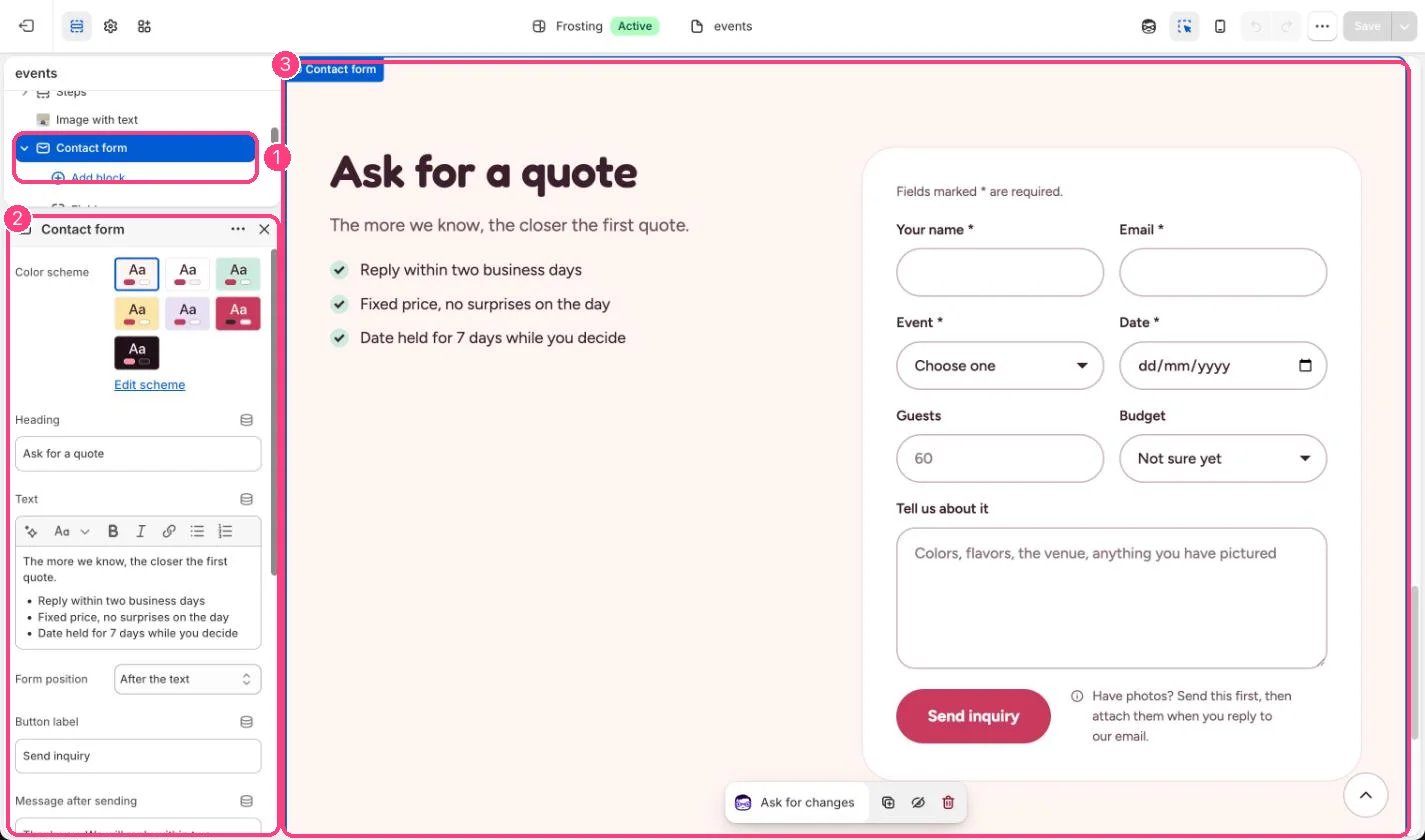1425x840 pixels.
Task: Select the crimson color scheme swatch
Action: click(238, 313)
